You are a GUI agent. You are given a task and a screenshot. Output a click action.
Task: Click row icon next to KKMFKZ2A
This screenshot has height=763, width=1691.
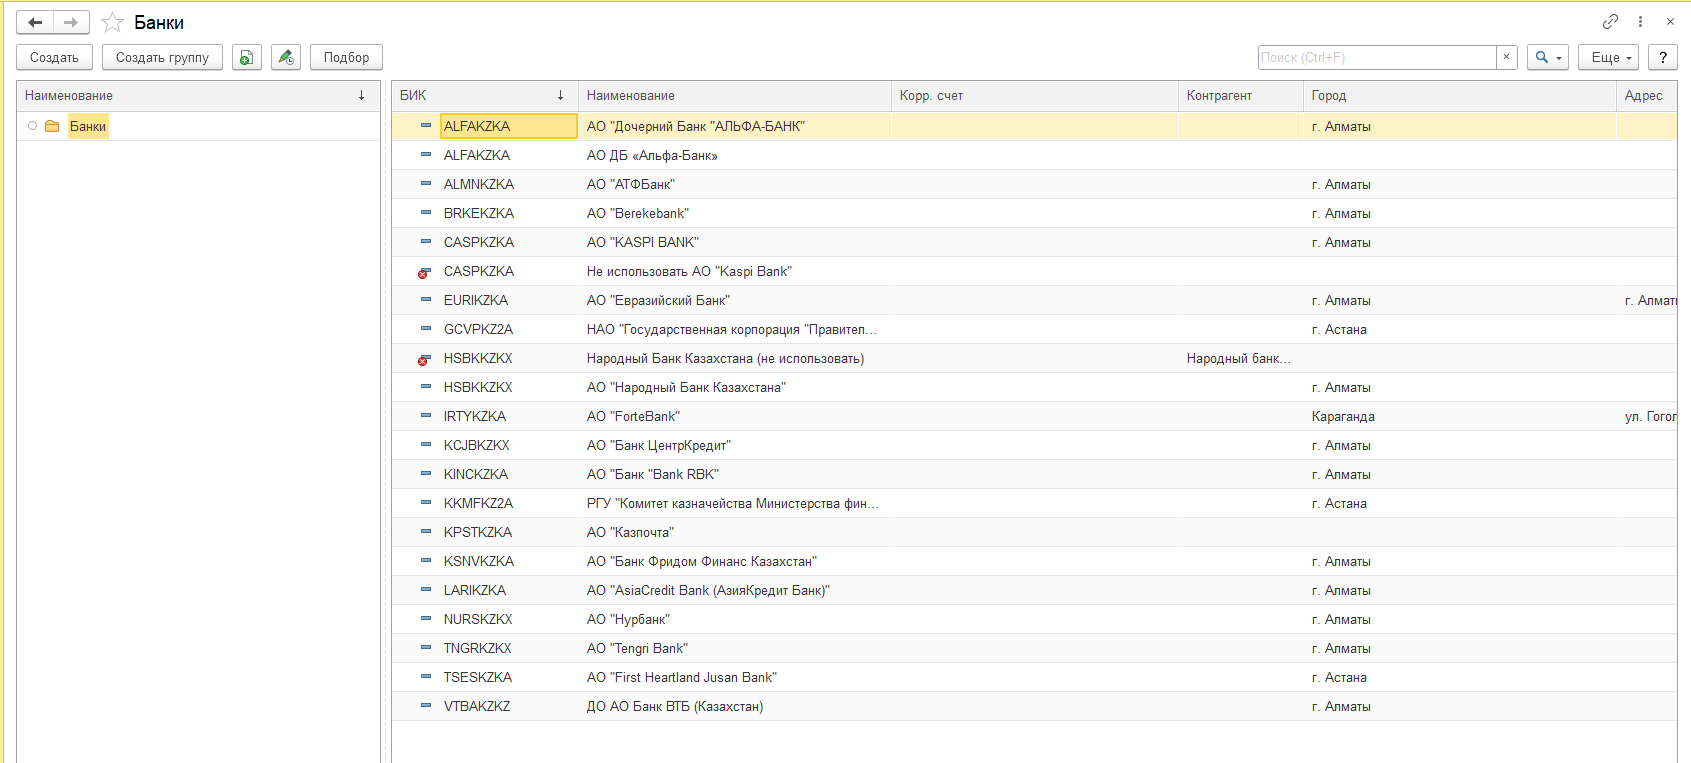click(426, 503)
